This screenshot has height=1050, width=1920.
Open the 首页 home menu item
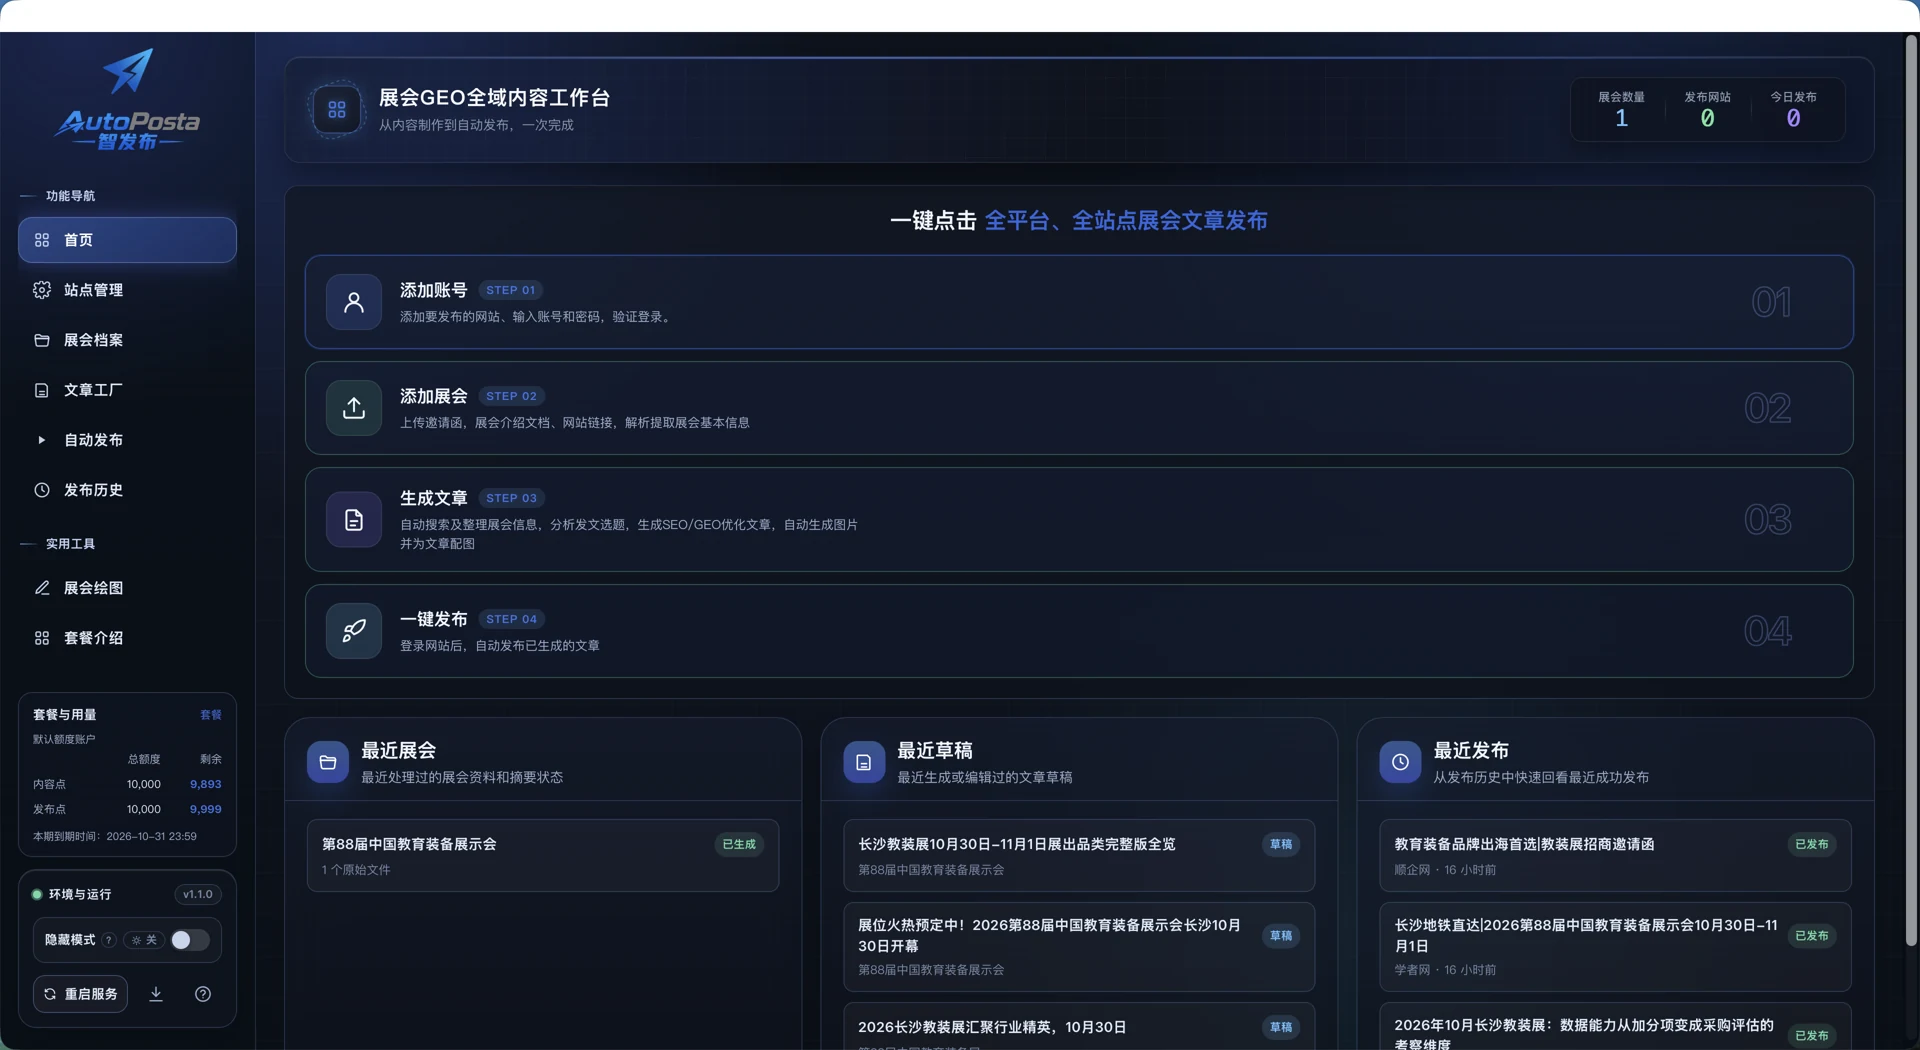[x=127, y=240]
